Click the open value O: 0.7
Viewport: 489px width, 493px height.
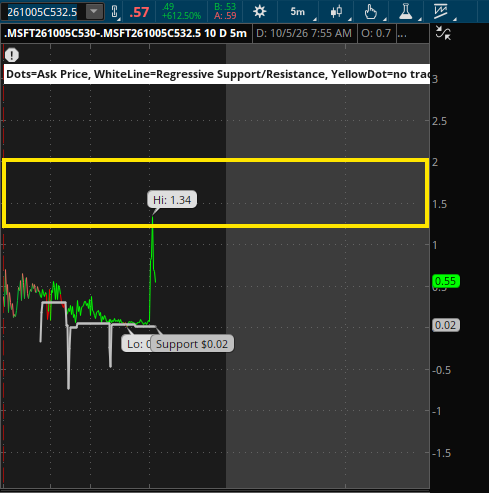point(376,33)
